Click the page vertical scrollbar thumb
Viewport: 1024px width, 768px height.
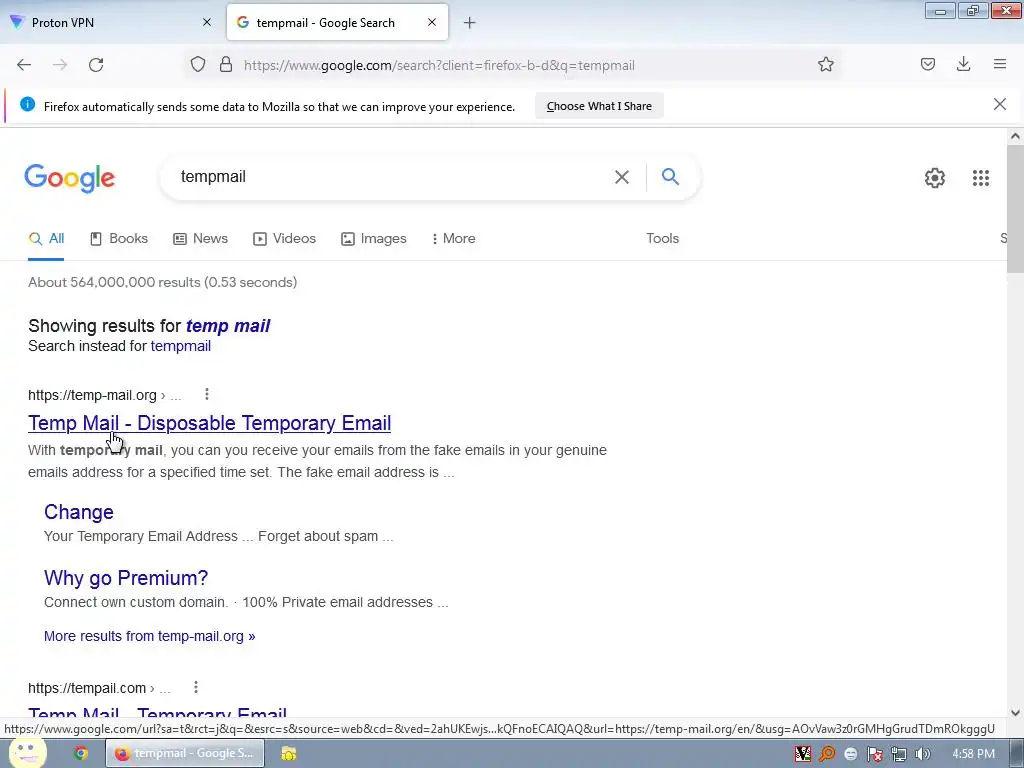pyautogui.click(x=1015, y=209)
